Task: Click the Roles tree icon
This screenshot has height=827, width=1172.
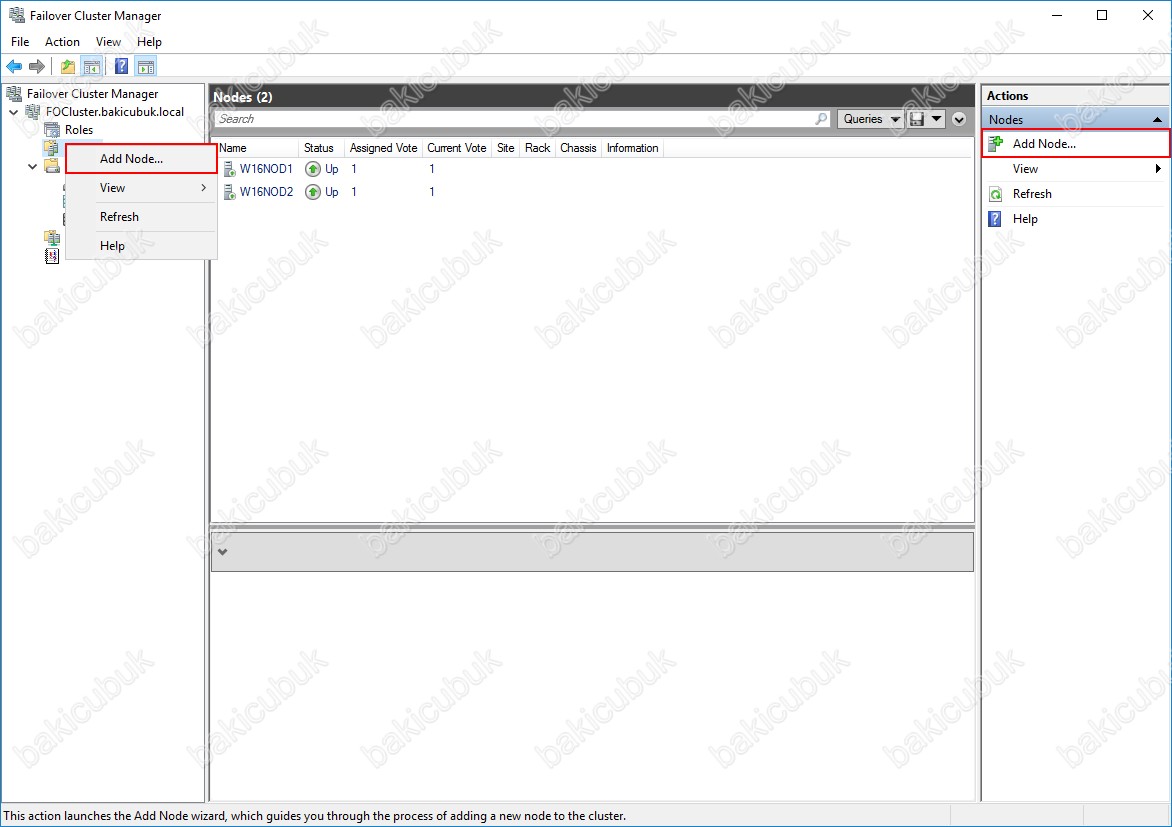Action: (x=52, y=130)
